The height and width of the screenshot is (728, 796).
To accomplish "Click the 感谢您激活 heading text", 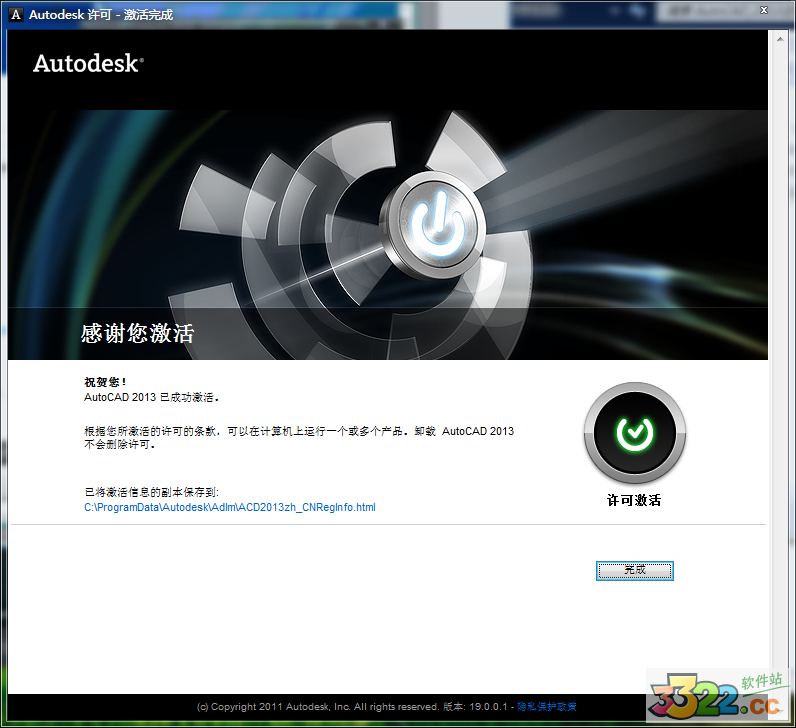I will pos(137,334).
